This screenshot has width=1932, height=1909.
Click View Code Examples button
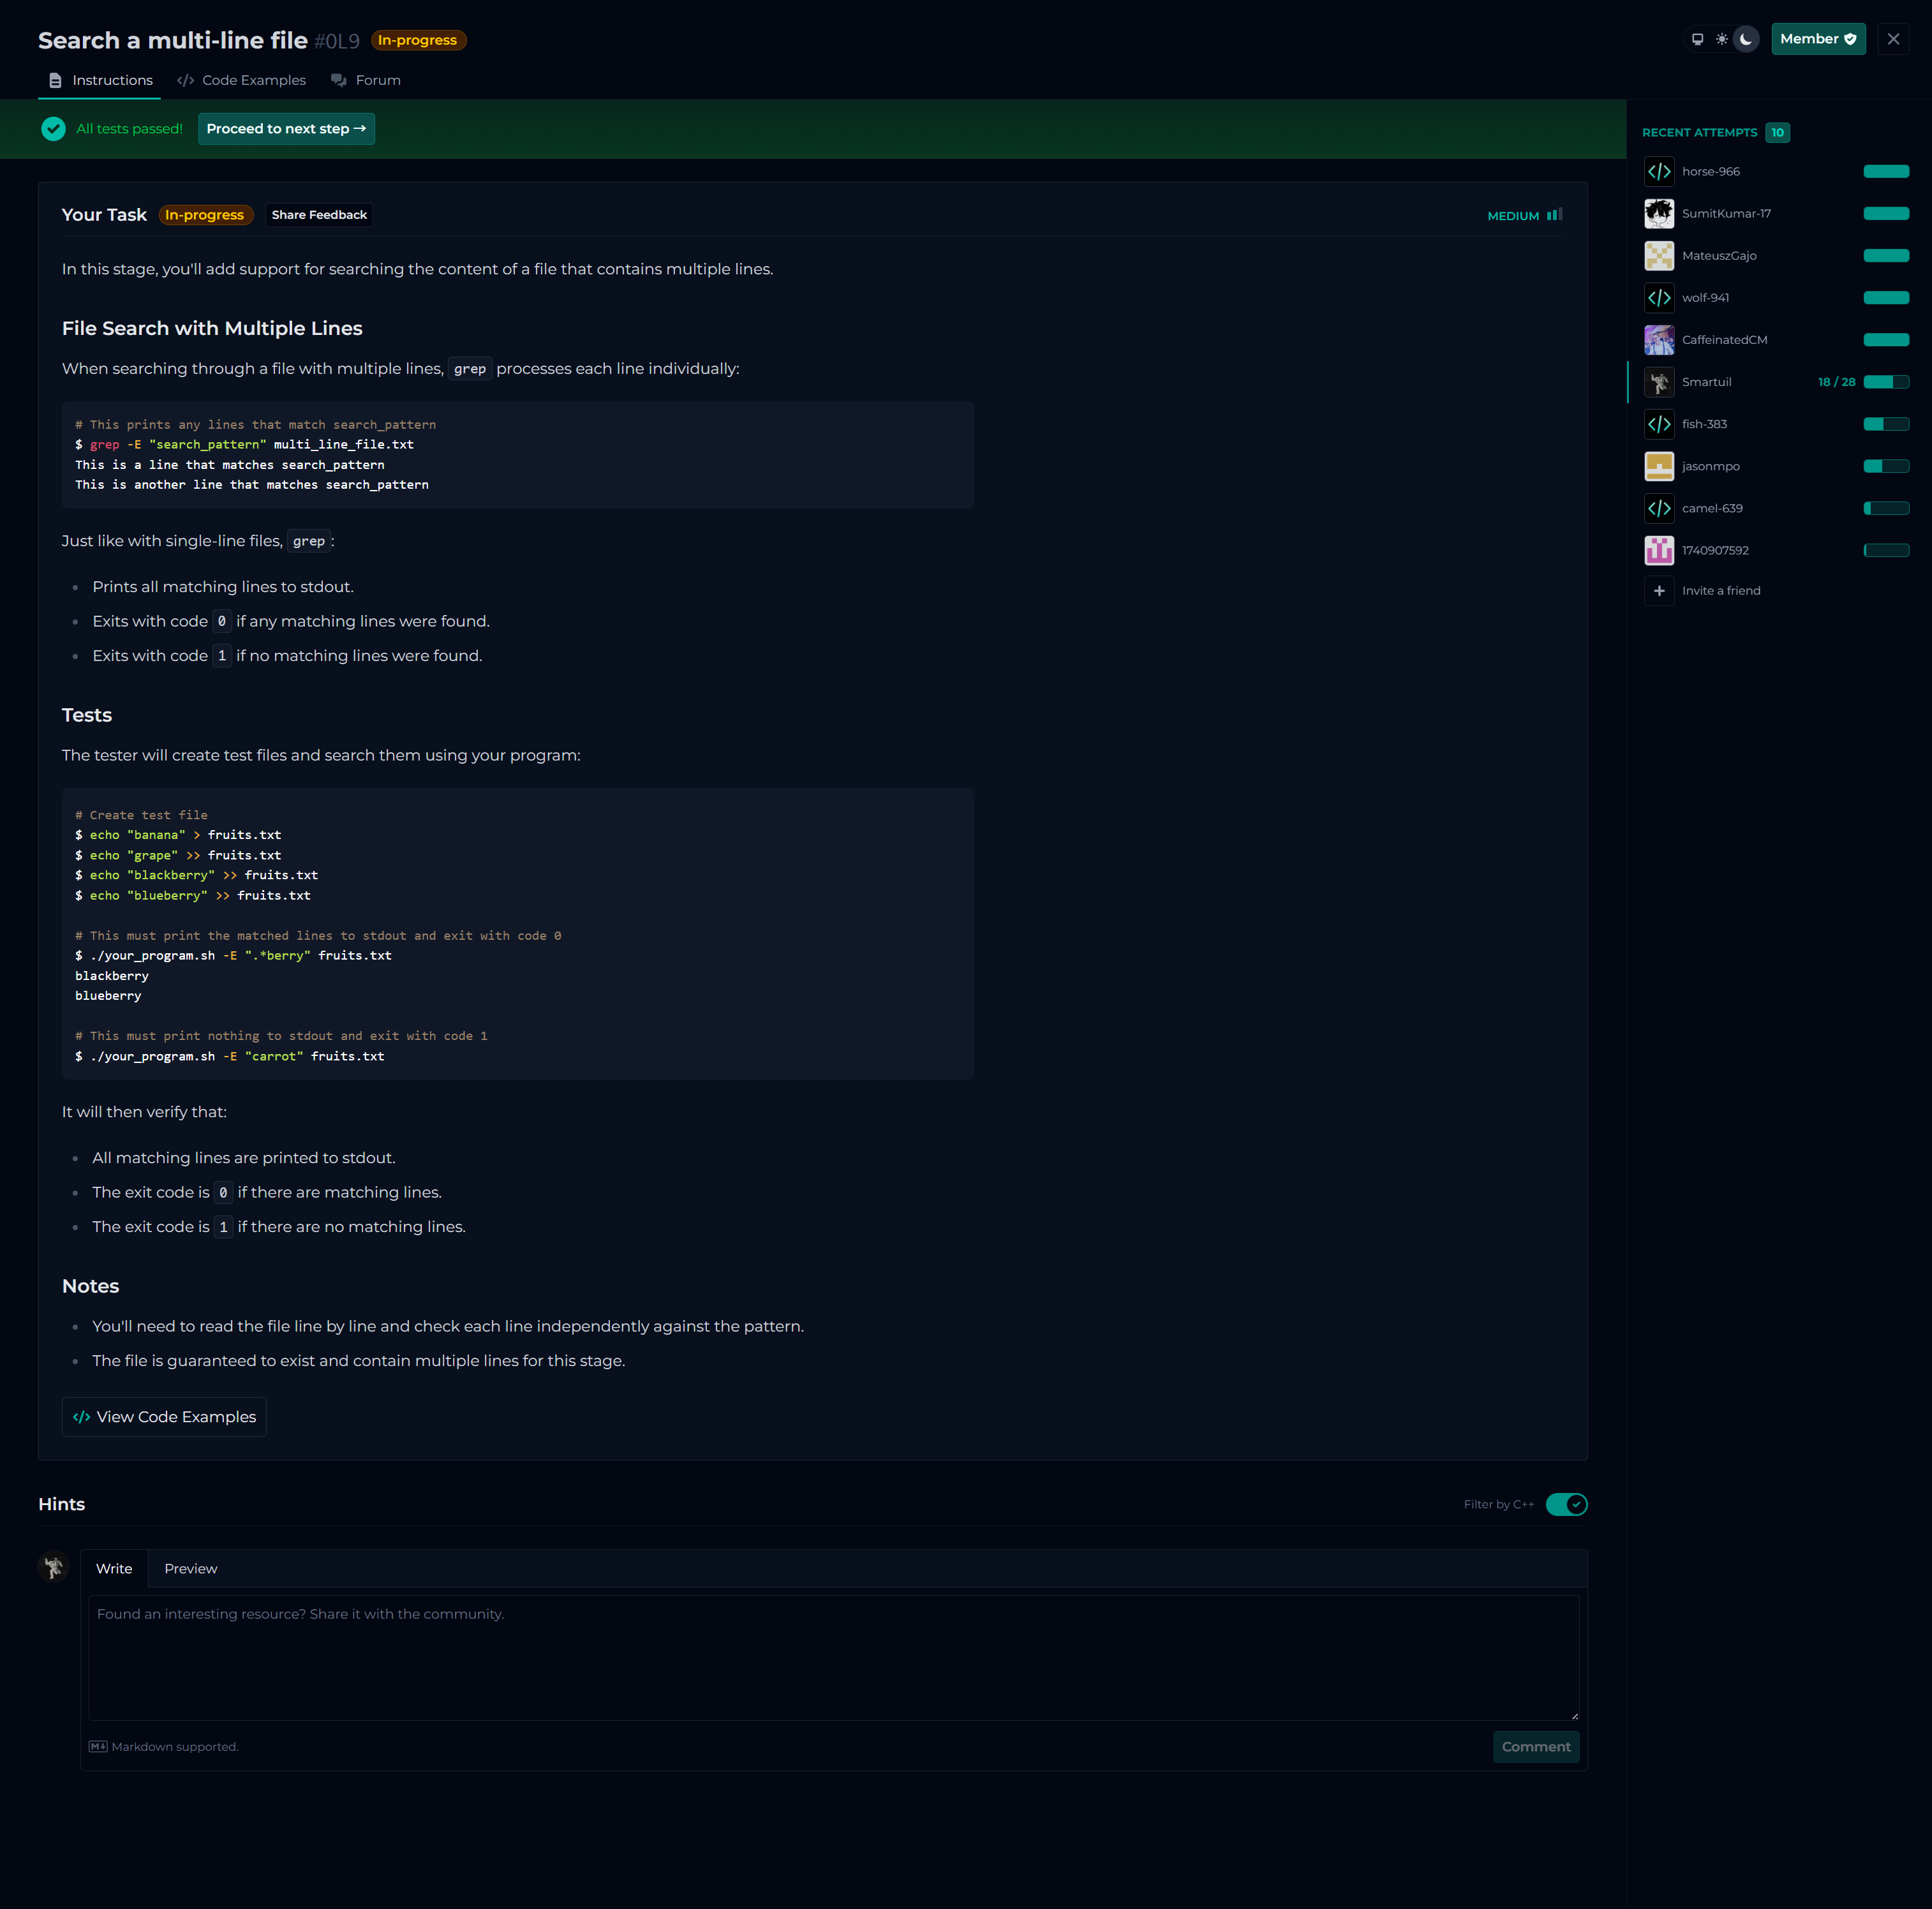(x=164, y=1417)
